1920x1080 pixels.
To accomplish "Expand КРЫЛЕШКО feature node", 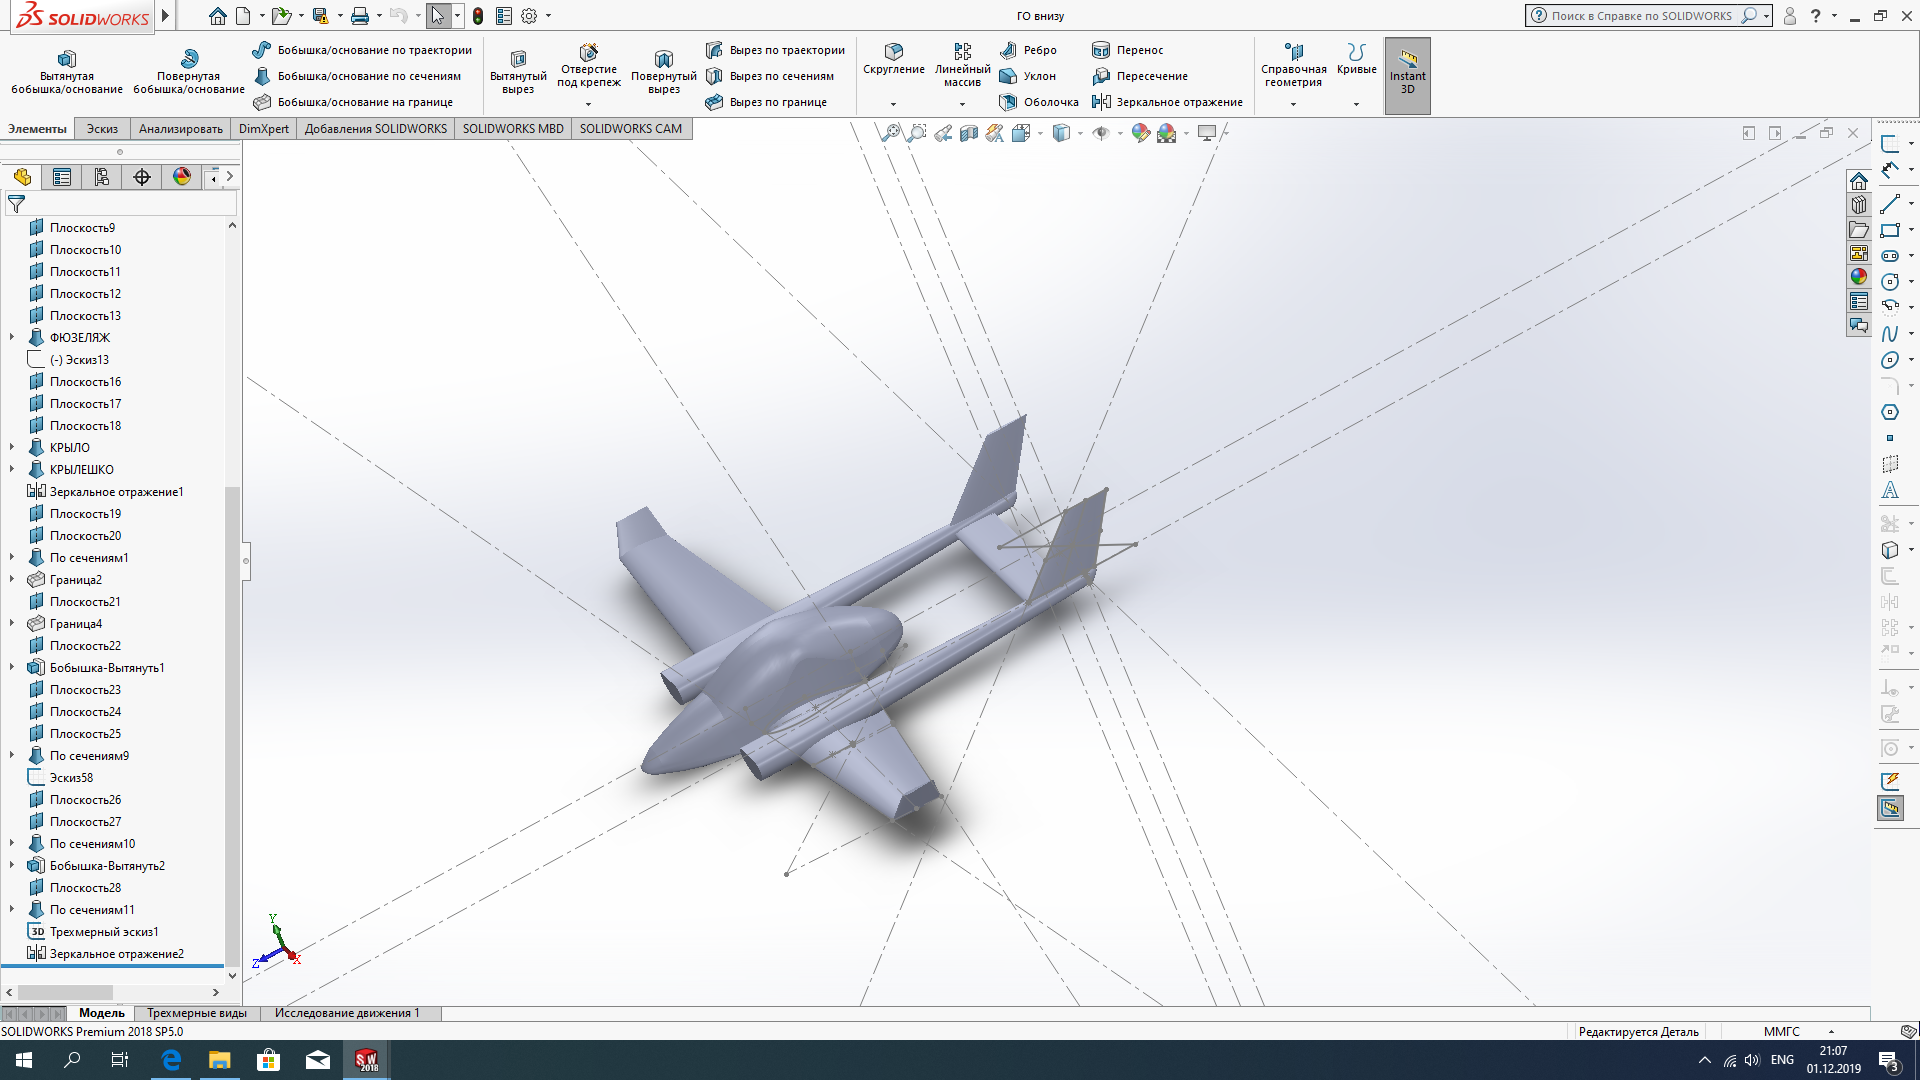I will coord(12,470).
